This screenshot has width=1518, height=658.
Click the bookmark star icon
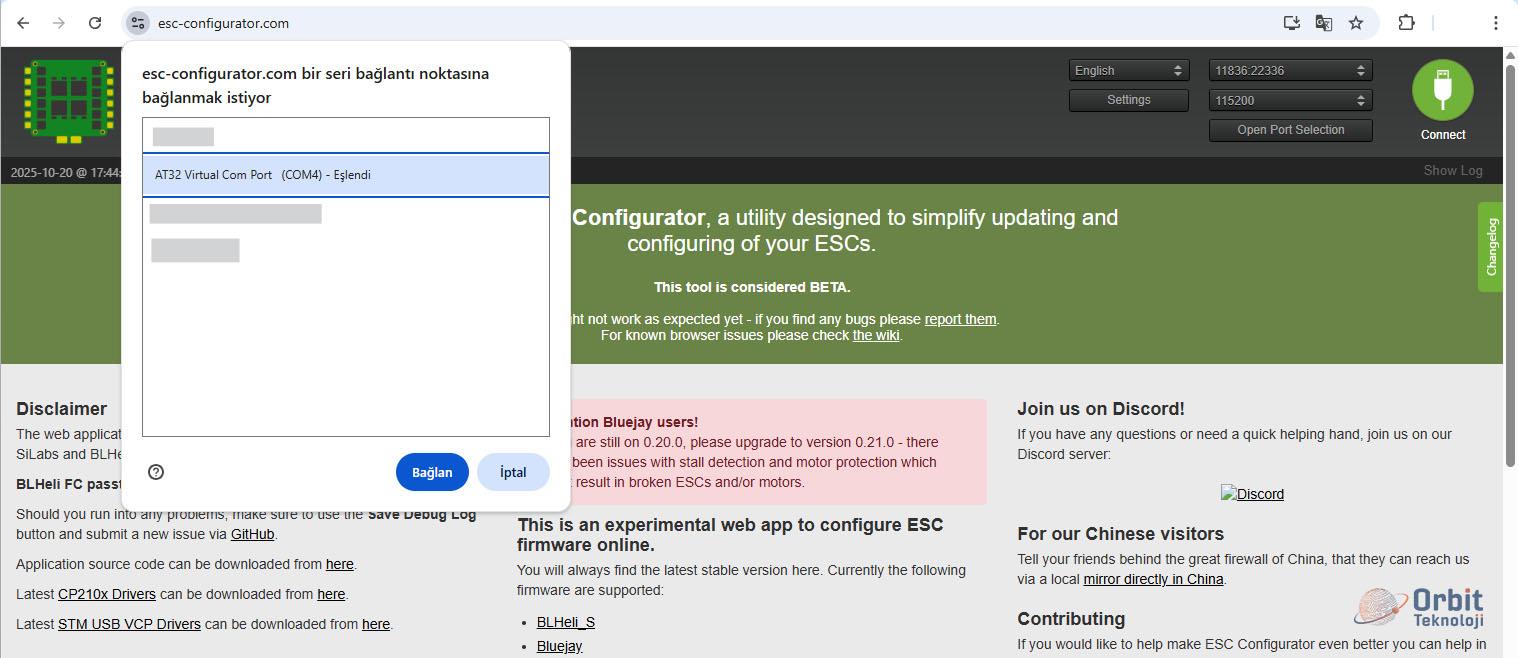[1356, 23]
